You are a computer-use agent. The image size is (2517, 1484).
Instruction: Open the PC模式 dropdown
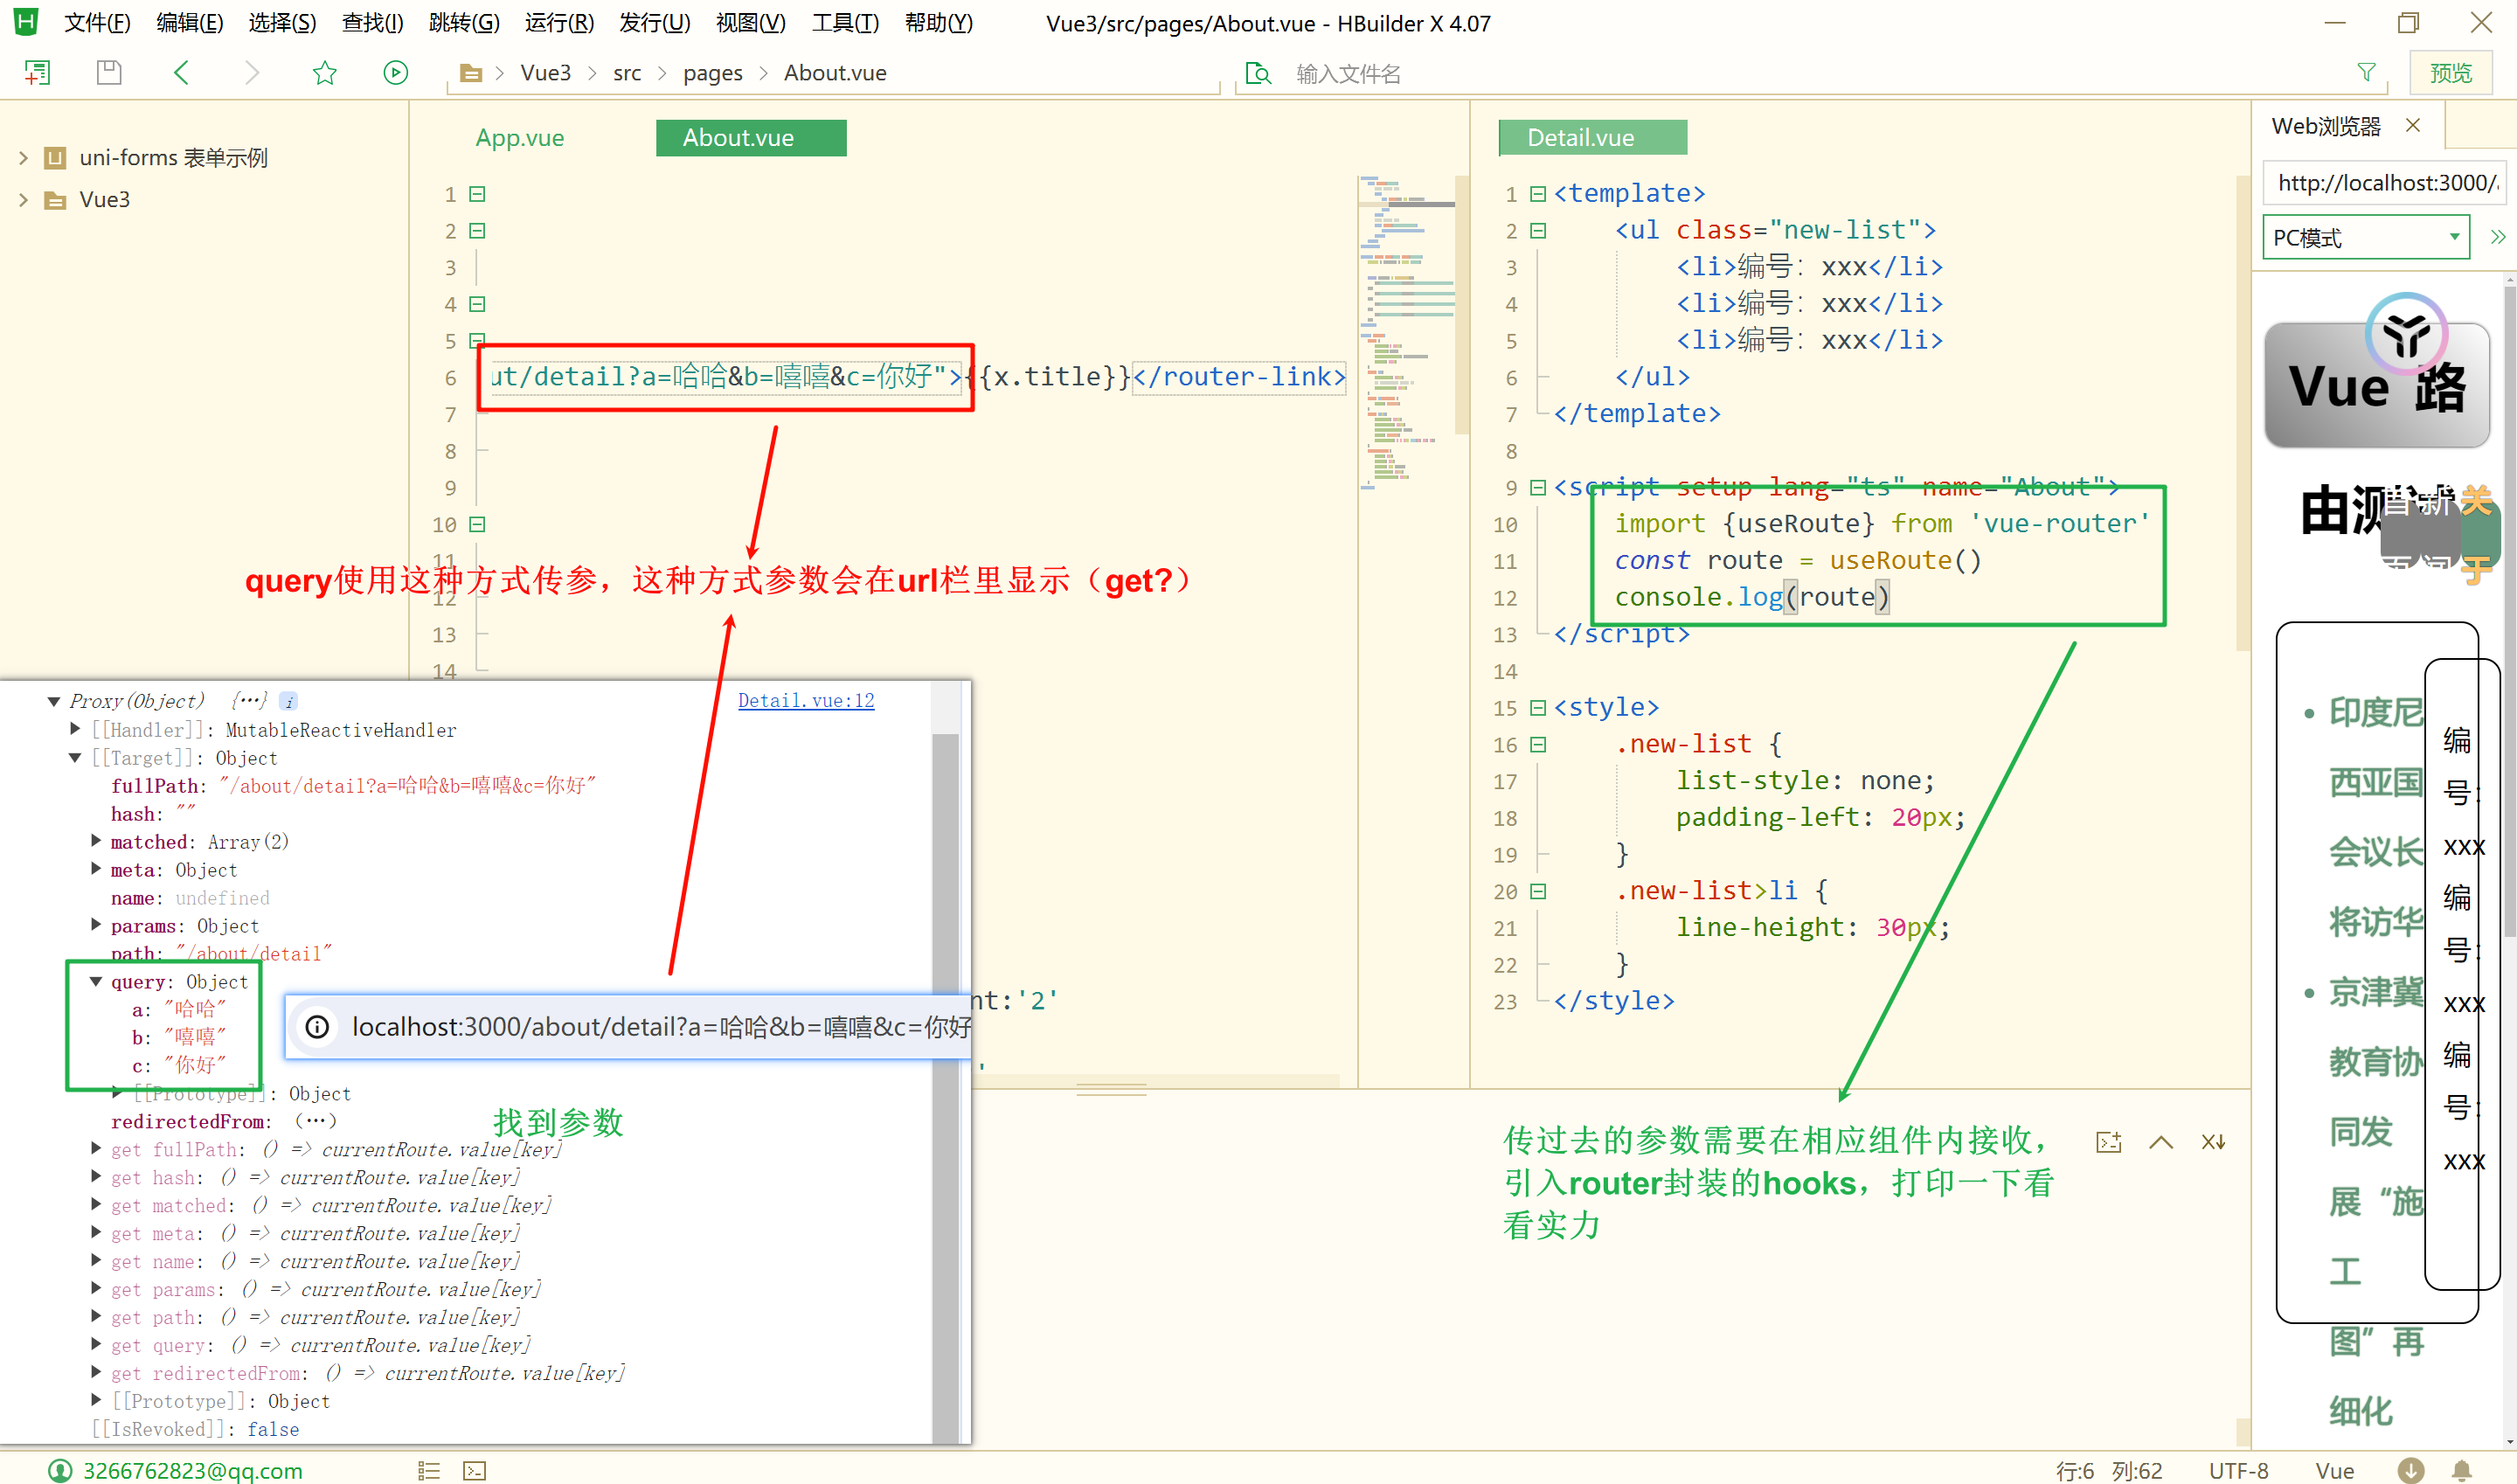click(x=2366, y=238)
